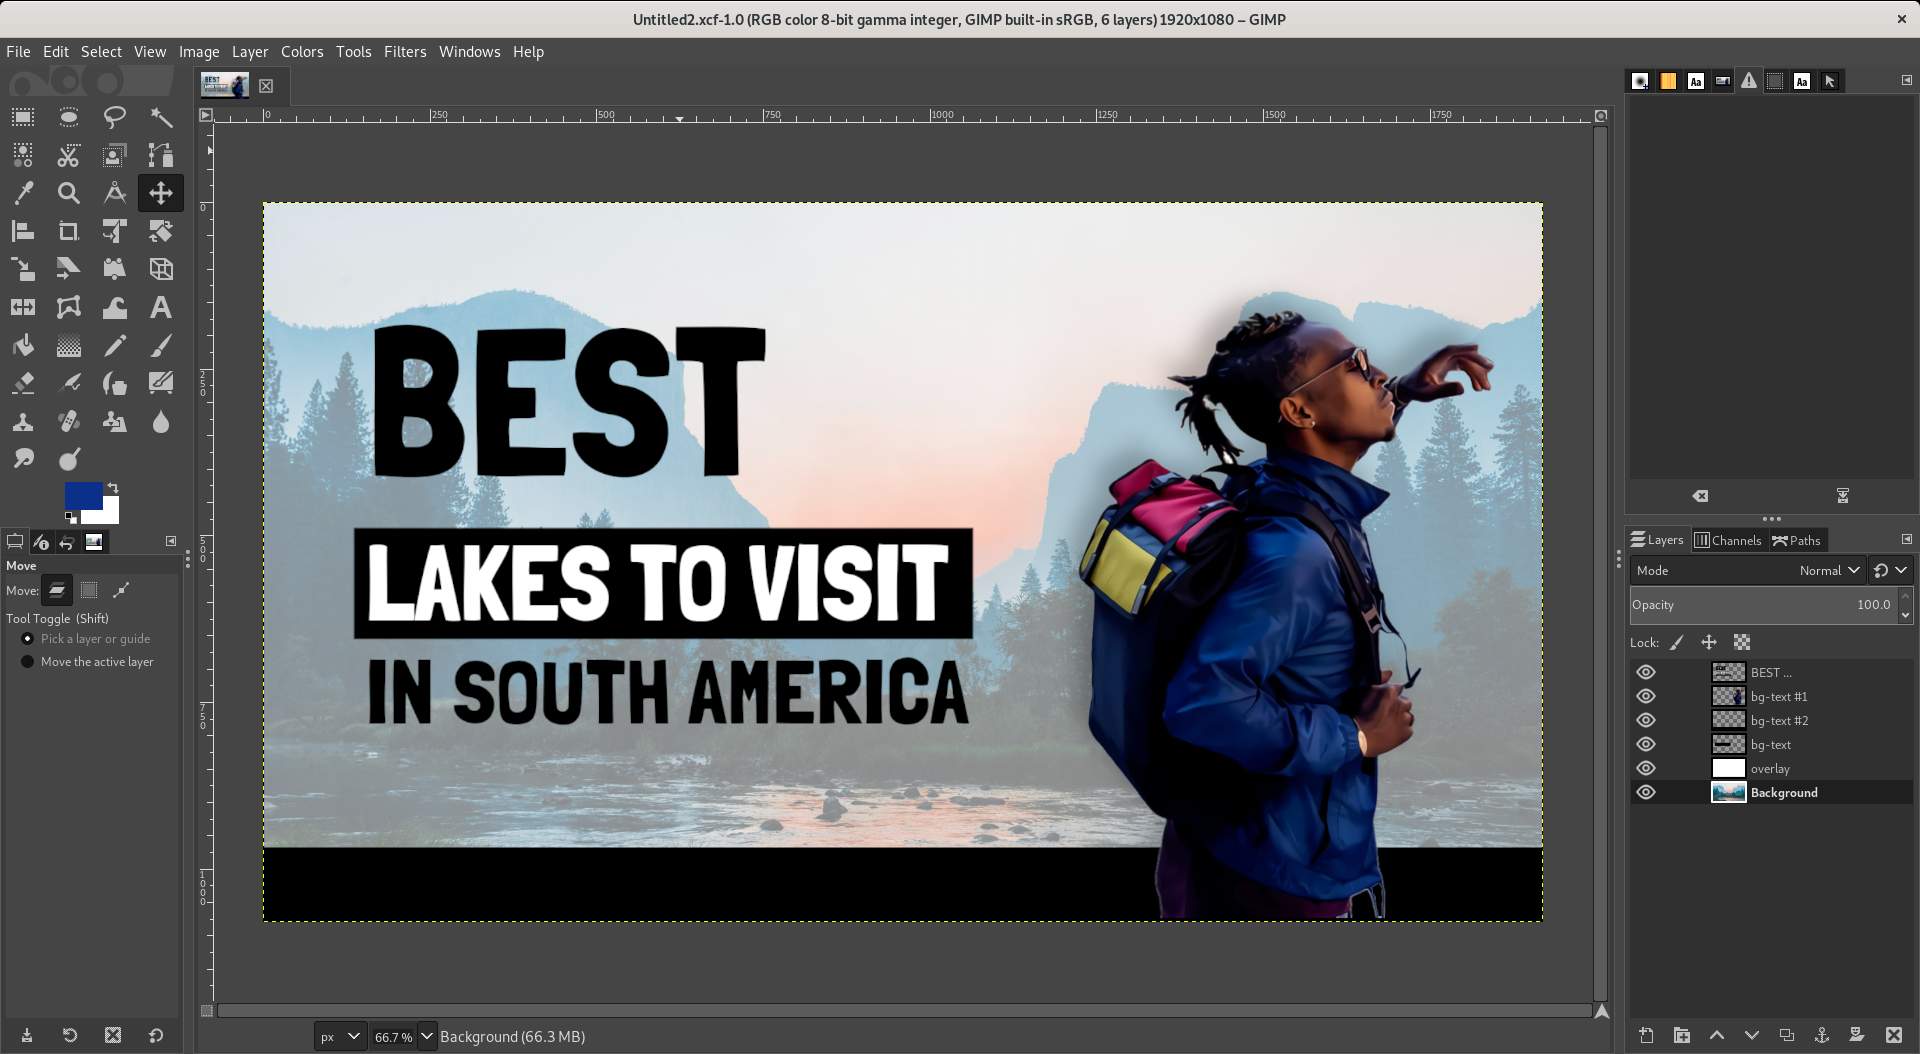This screenshot has height=1054, width=1920.
Task: Select the Paintbrush tool
Action: click(x=161, y=346)
